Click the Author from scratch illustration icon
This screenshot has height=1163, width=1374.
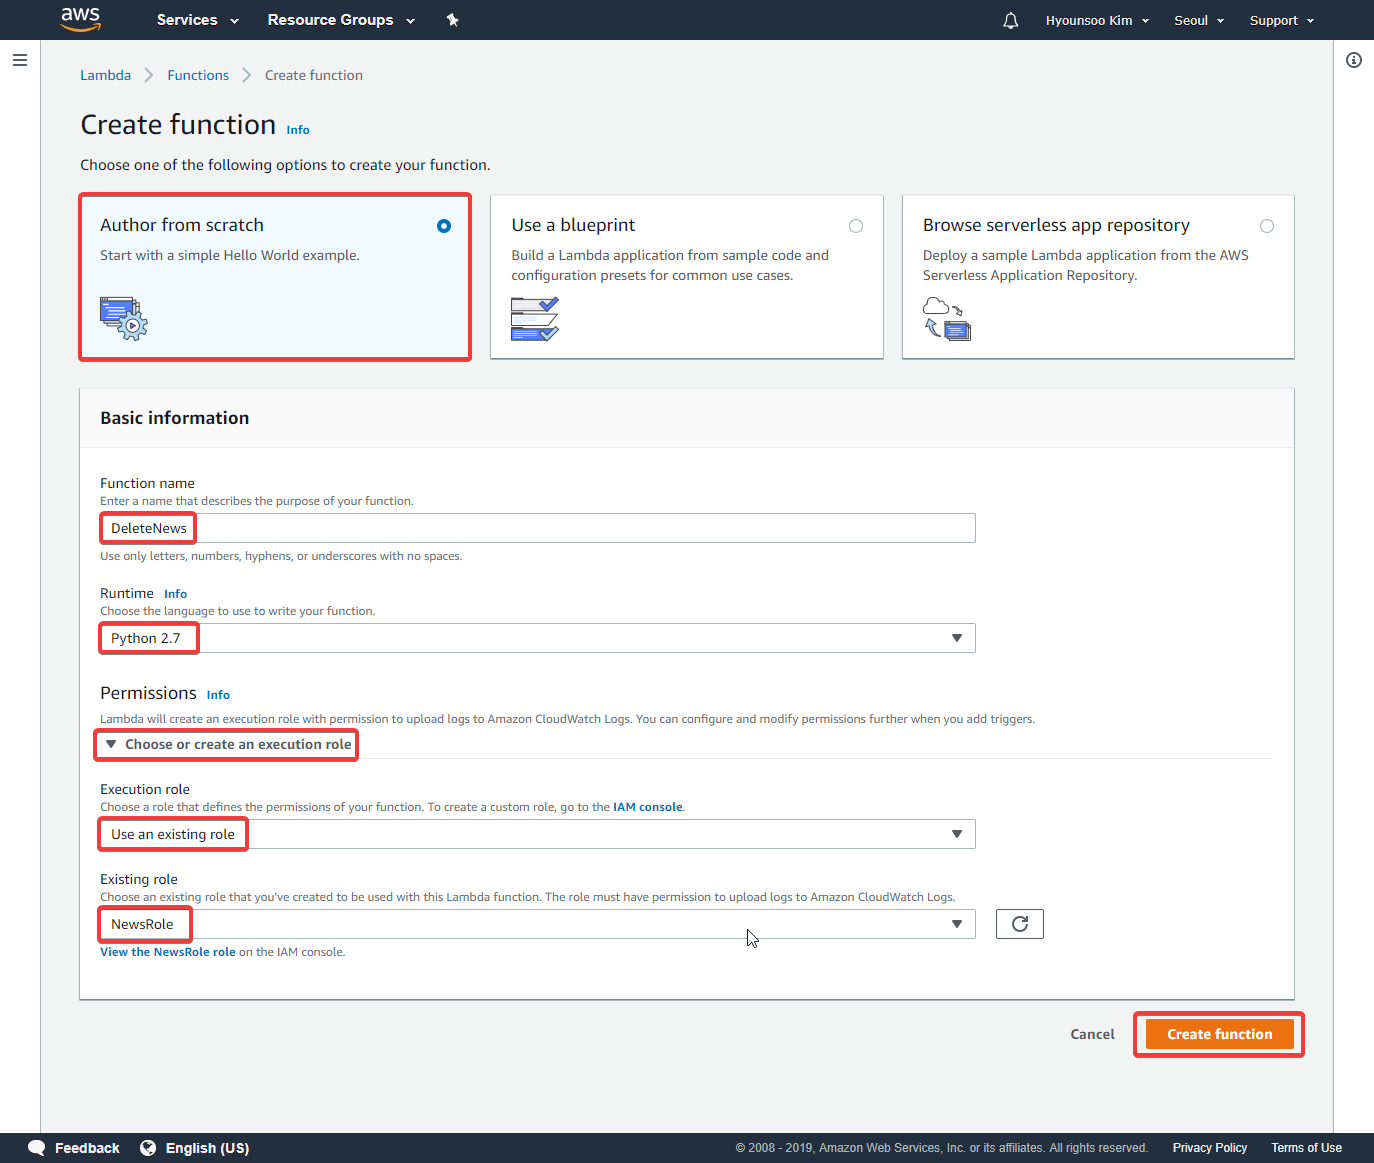(124, 318)
